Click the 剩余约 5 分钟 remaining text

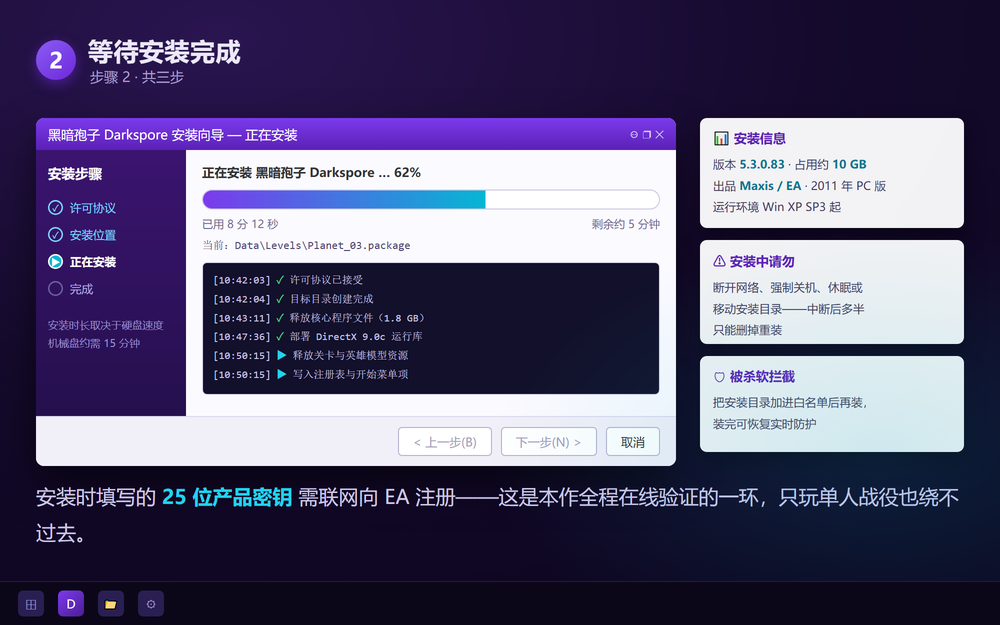[626, 224]
